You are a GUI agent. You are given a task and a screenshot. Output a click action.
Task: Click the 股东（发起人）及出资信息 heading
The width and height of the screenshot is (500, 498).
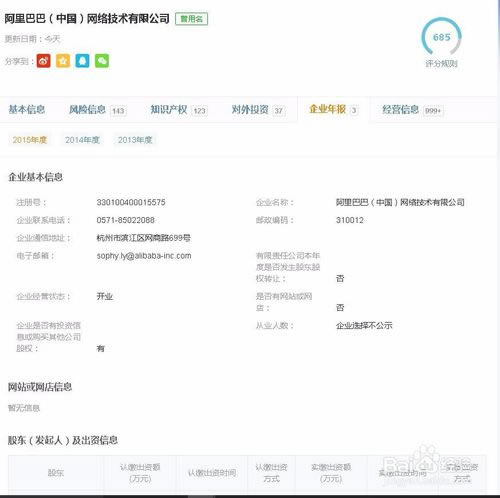pos(63,440)
